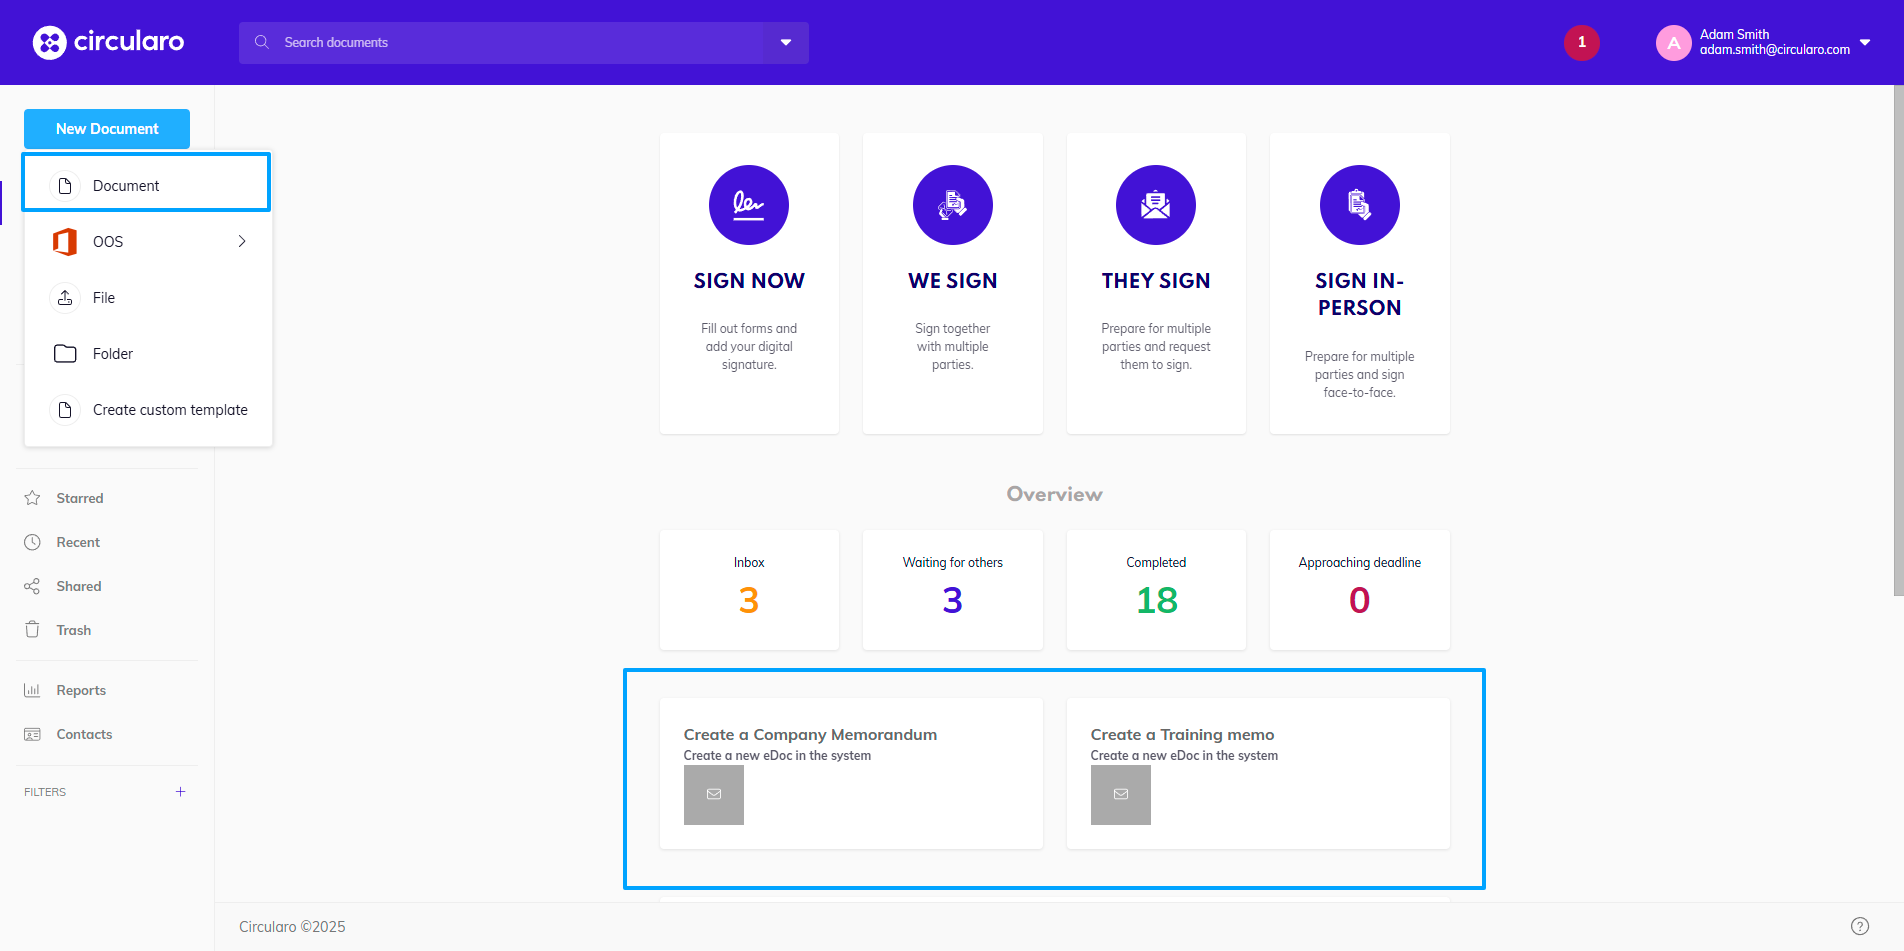Click the Contacts sidebar icon
This screenshot has width=1904, height=951.
pyautogui.click(x=33, y=734)
